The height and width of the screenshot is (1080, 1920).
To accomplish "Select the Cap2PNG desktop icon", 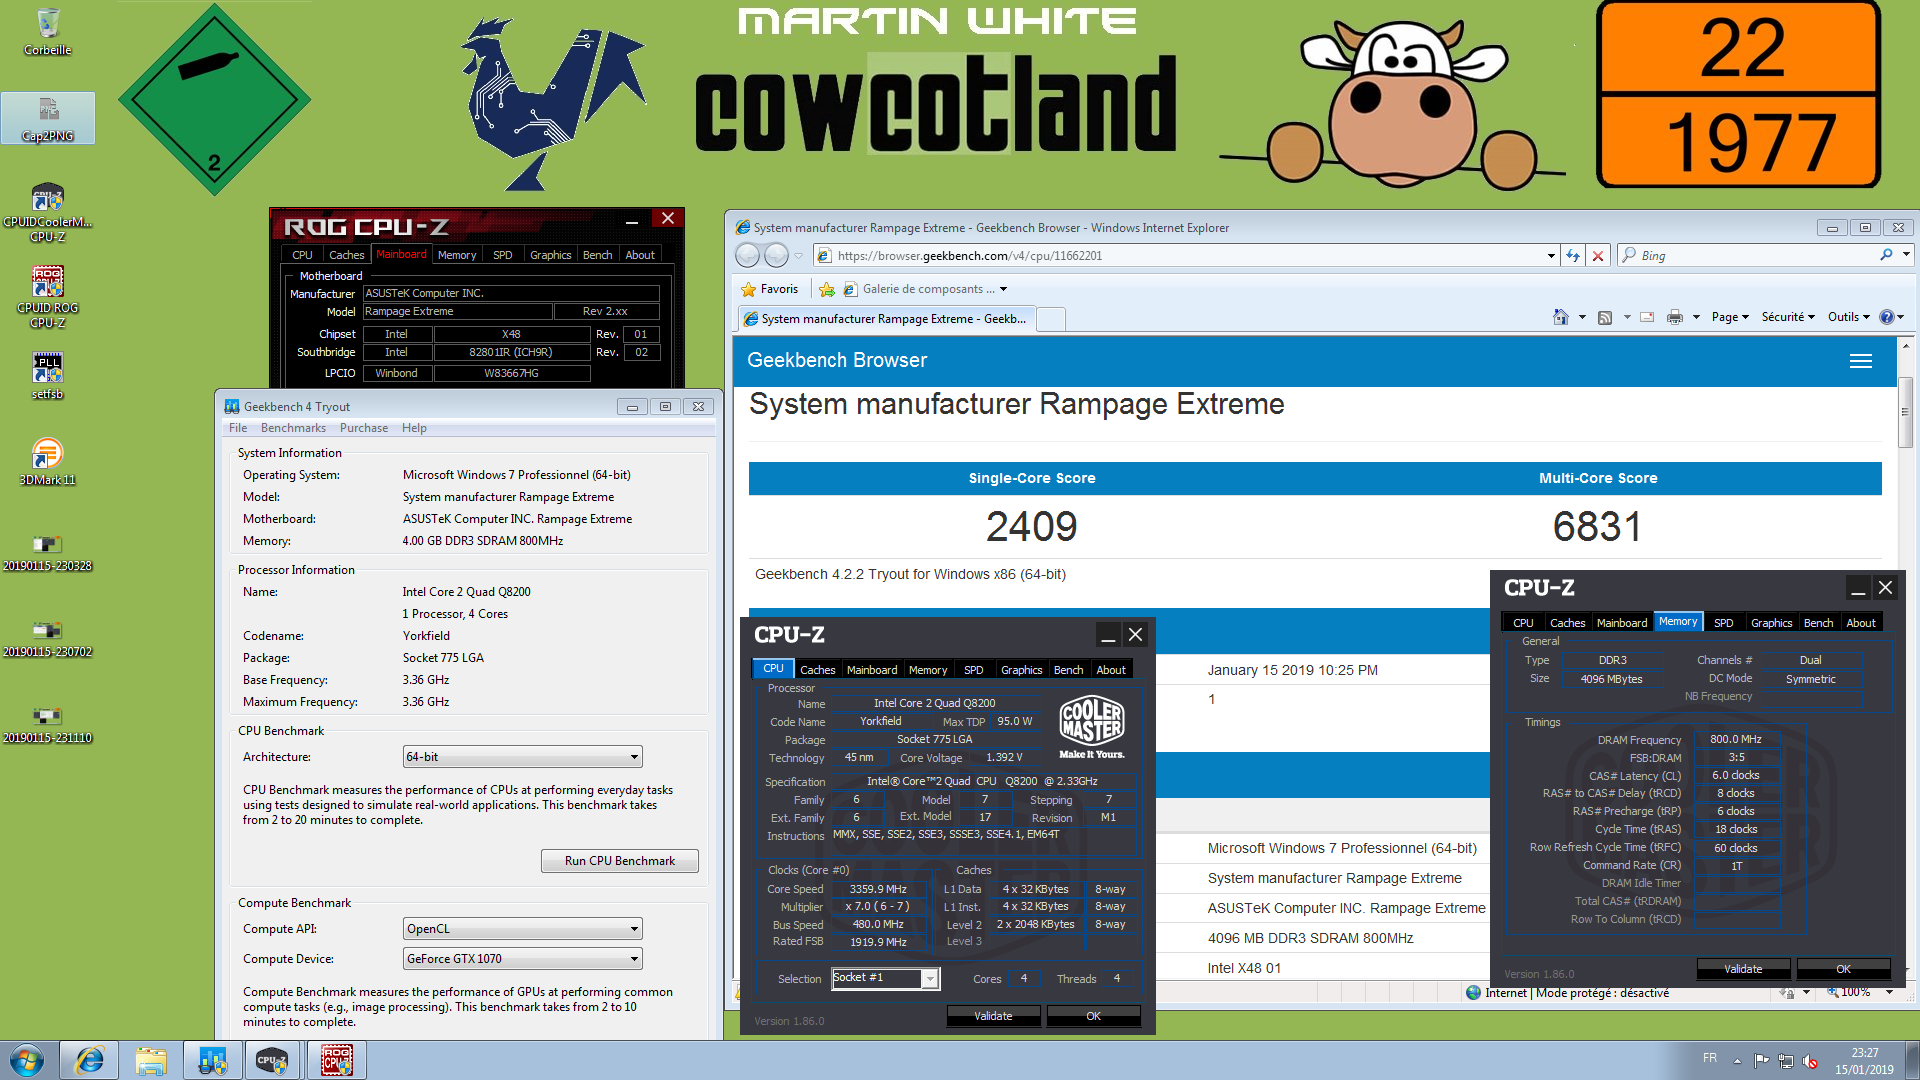I will pyautogui.click(x=48, y=118).
